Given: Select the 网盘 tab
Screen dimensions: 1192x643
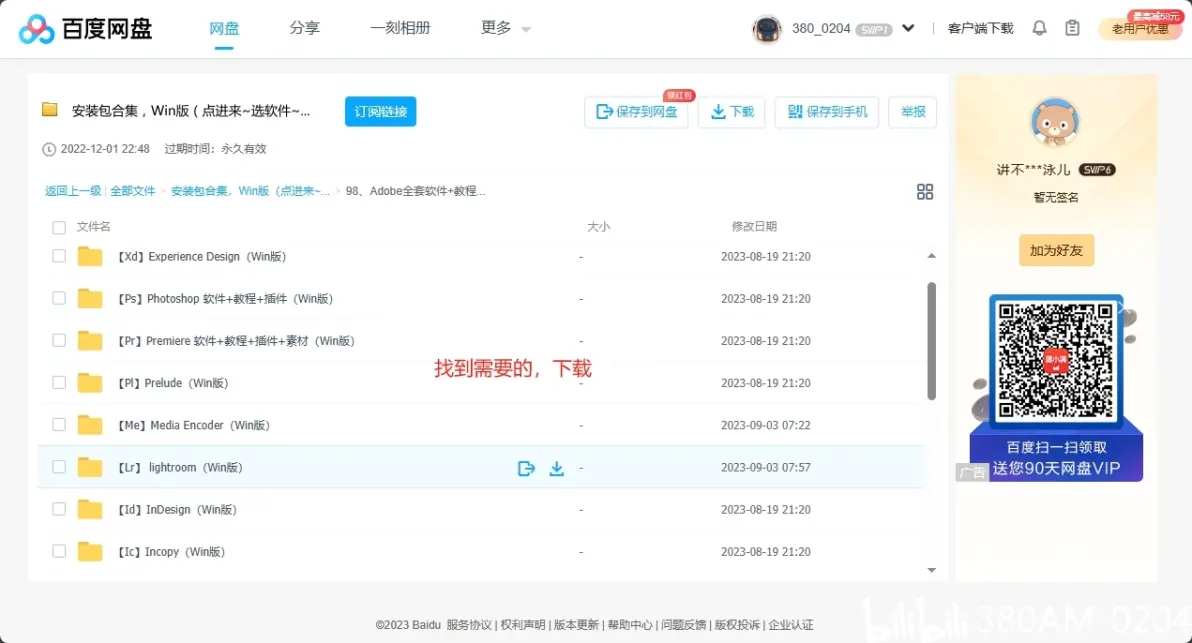Looking at the screenshot, I should tap(224, 28).
